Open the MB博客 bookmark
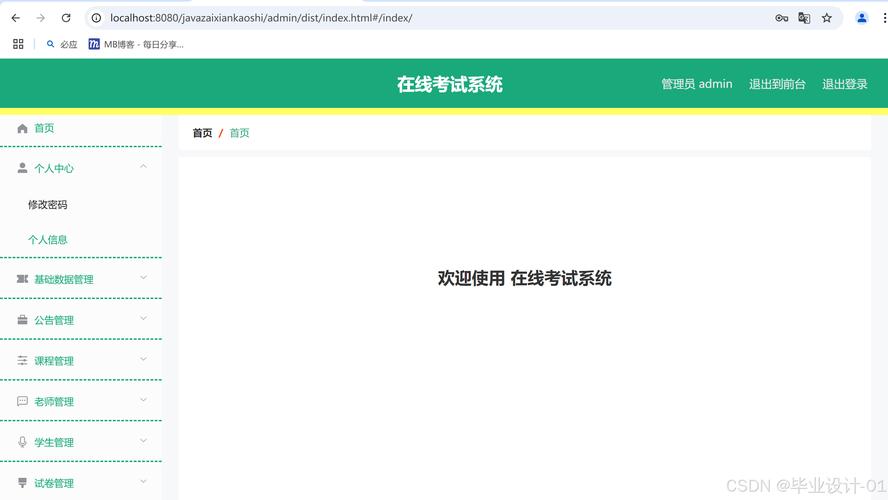The width and height of the screenshot is (888, 500). tap(136, 44)
